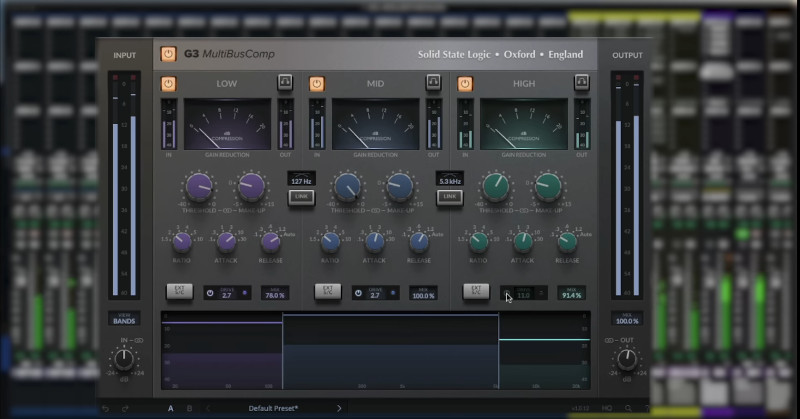Screen dimensions: 800x419
Task: Toggle the HIGH band power button
Action: (x=465, y=84)
